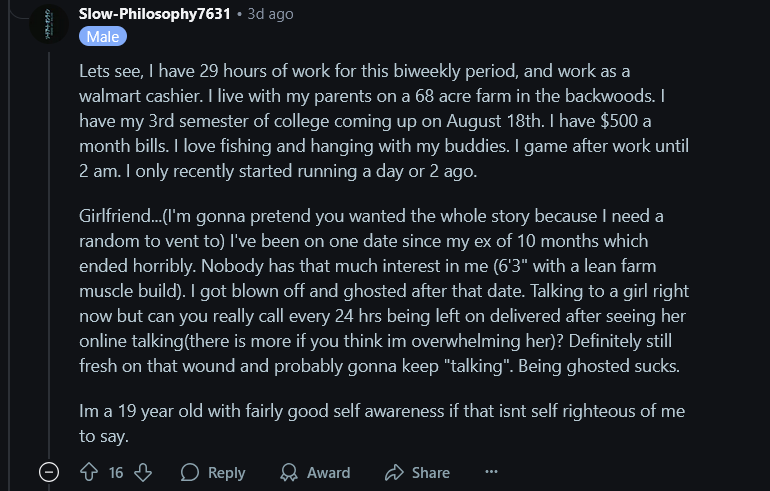Collapse the comment thread with minus button

point(49,472)
